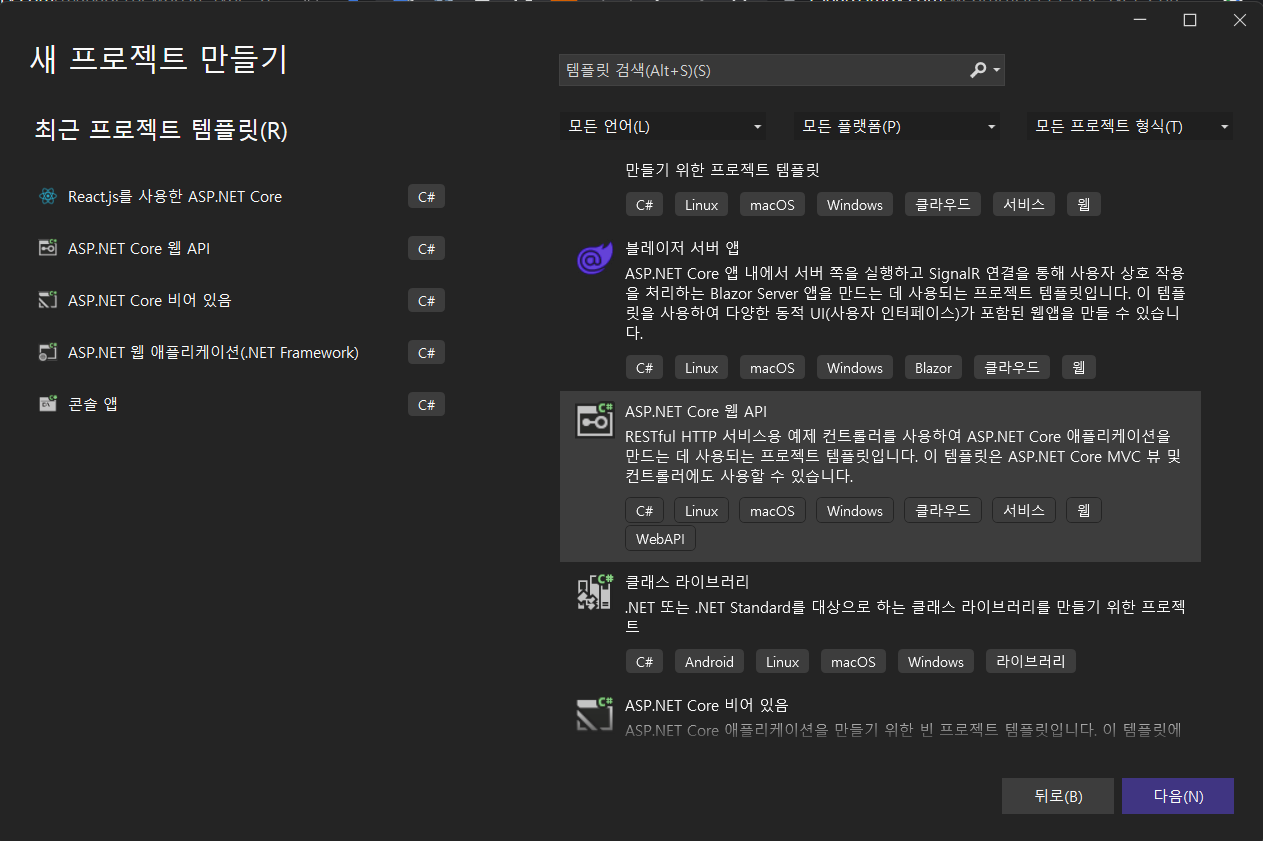Click the 뒤로(B) button
The height and width of the screenshot is (841, 1263).
coord(1058,796)
